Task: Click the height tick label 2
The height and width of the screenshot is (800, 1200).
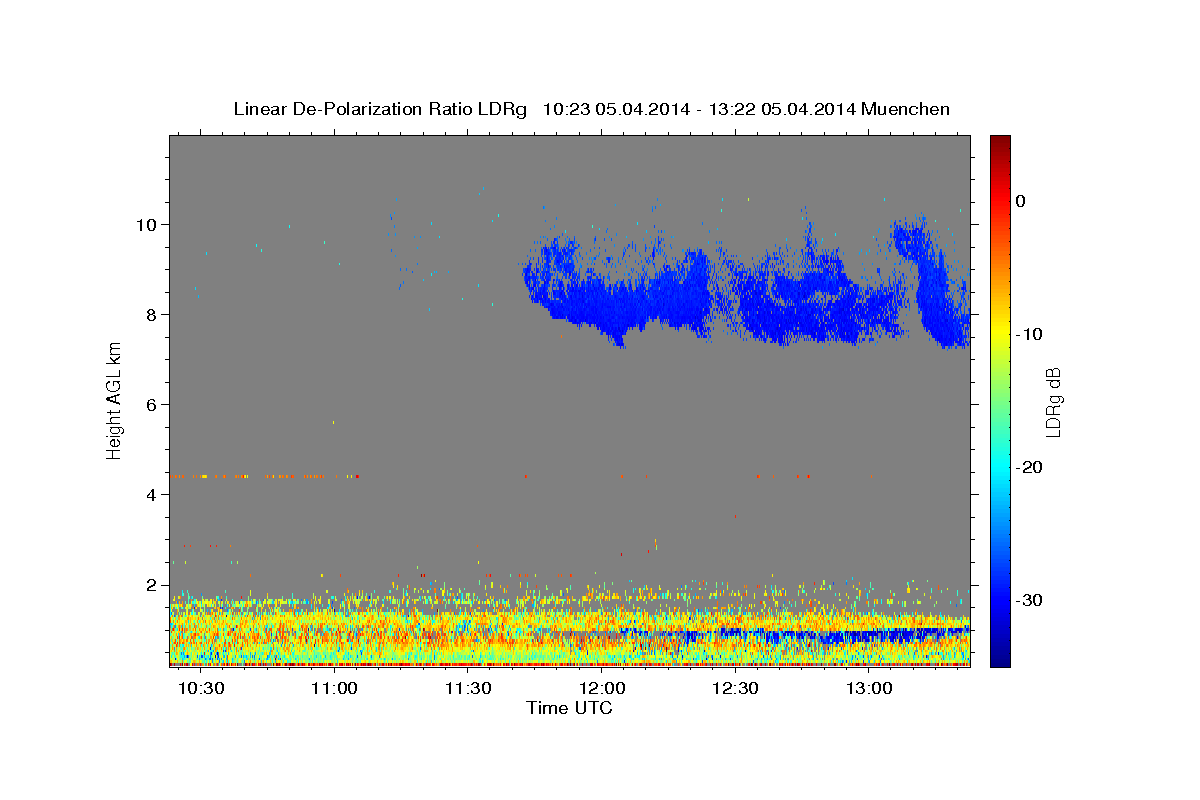Action: click(x=152, y=584)
